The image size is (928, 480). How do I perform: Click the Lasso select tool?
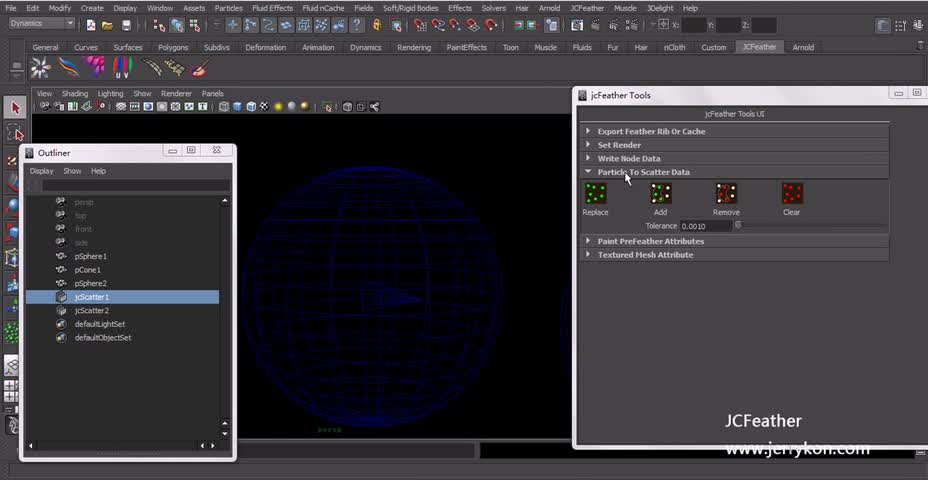point(15,132)
